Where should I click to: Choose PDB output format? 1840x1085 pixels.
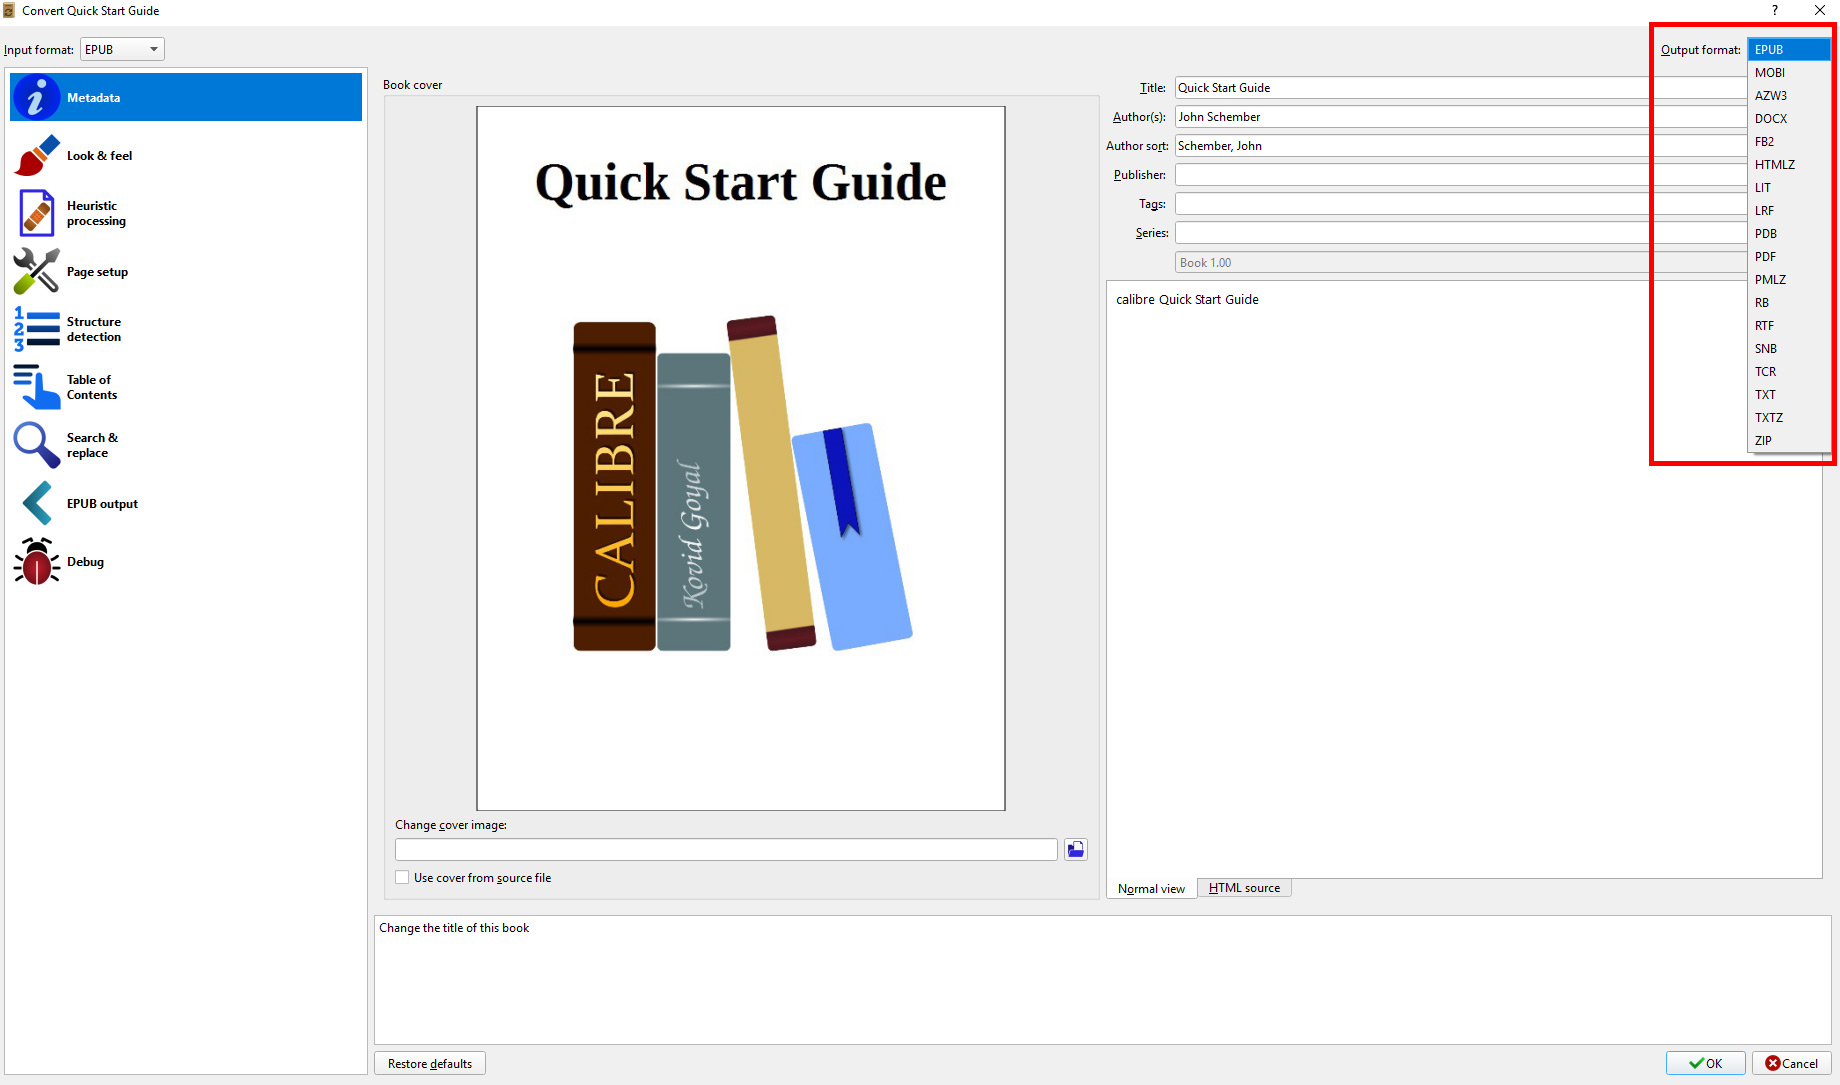[x=1789, y=233]
